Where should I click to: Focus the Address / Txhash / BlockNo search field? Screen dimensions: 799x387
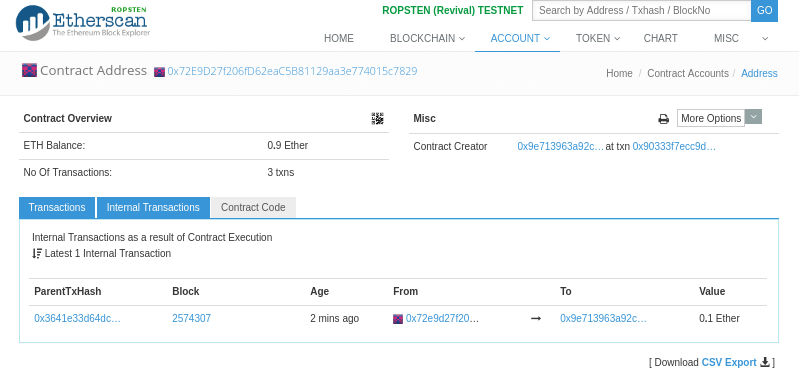click(642, 10)
